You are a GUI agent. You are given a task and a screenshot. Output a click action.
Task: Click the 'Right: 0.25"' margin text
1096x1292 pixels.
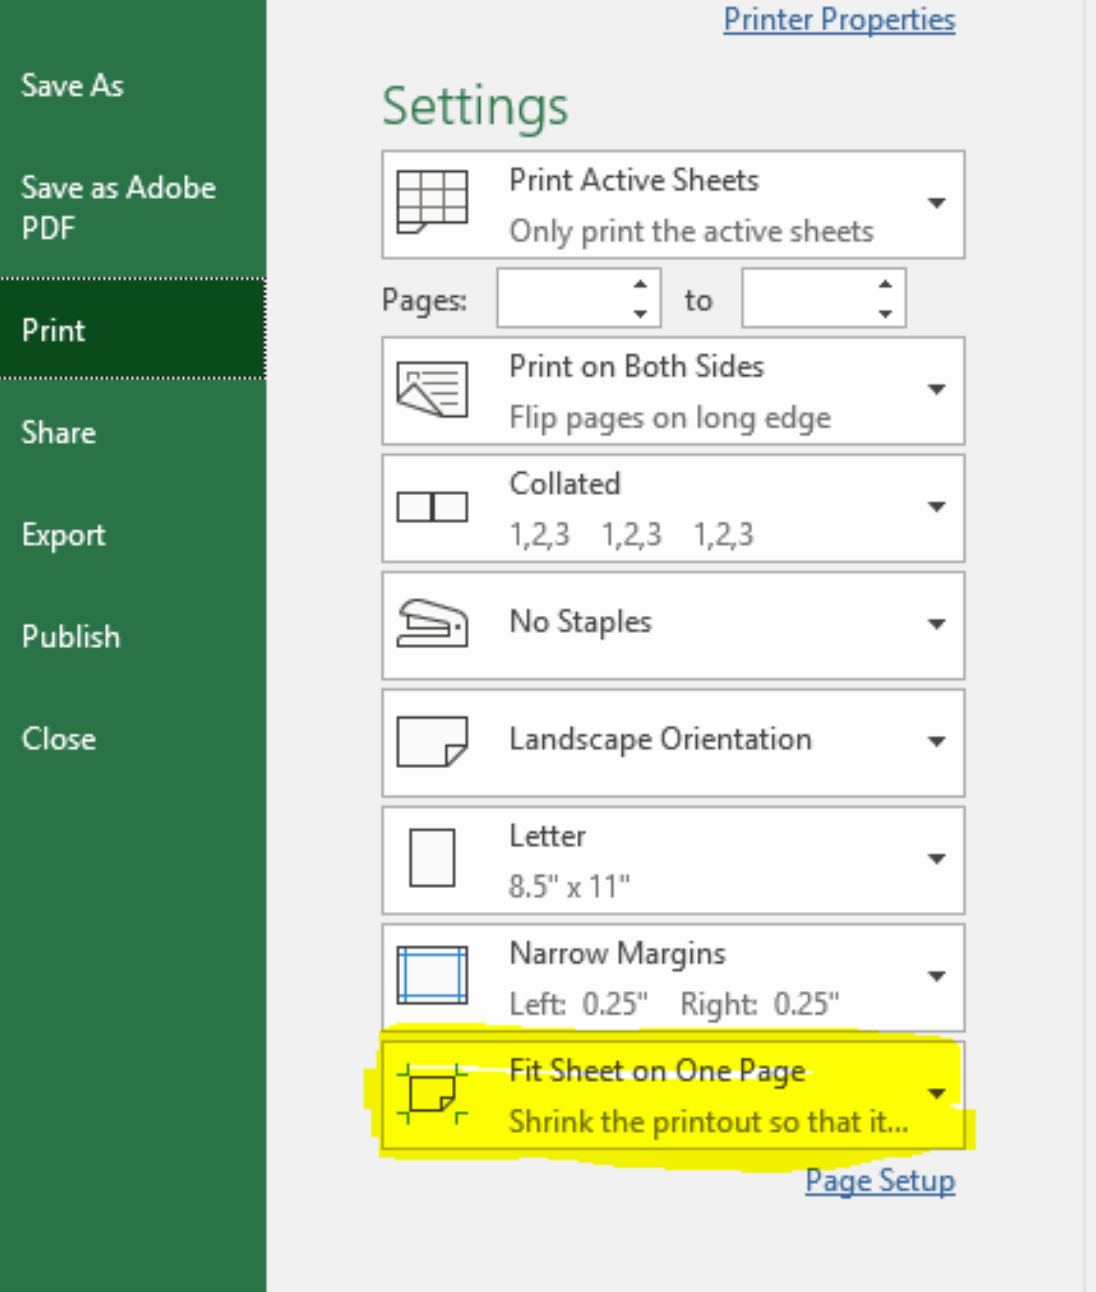(x=760, y=1004)
